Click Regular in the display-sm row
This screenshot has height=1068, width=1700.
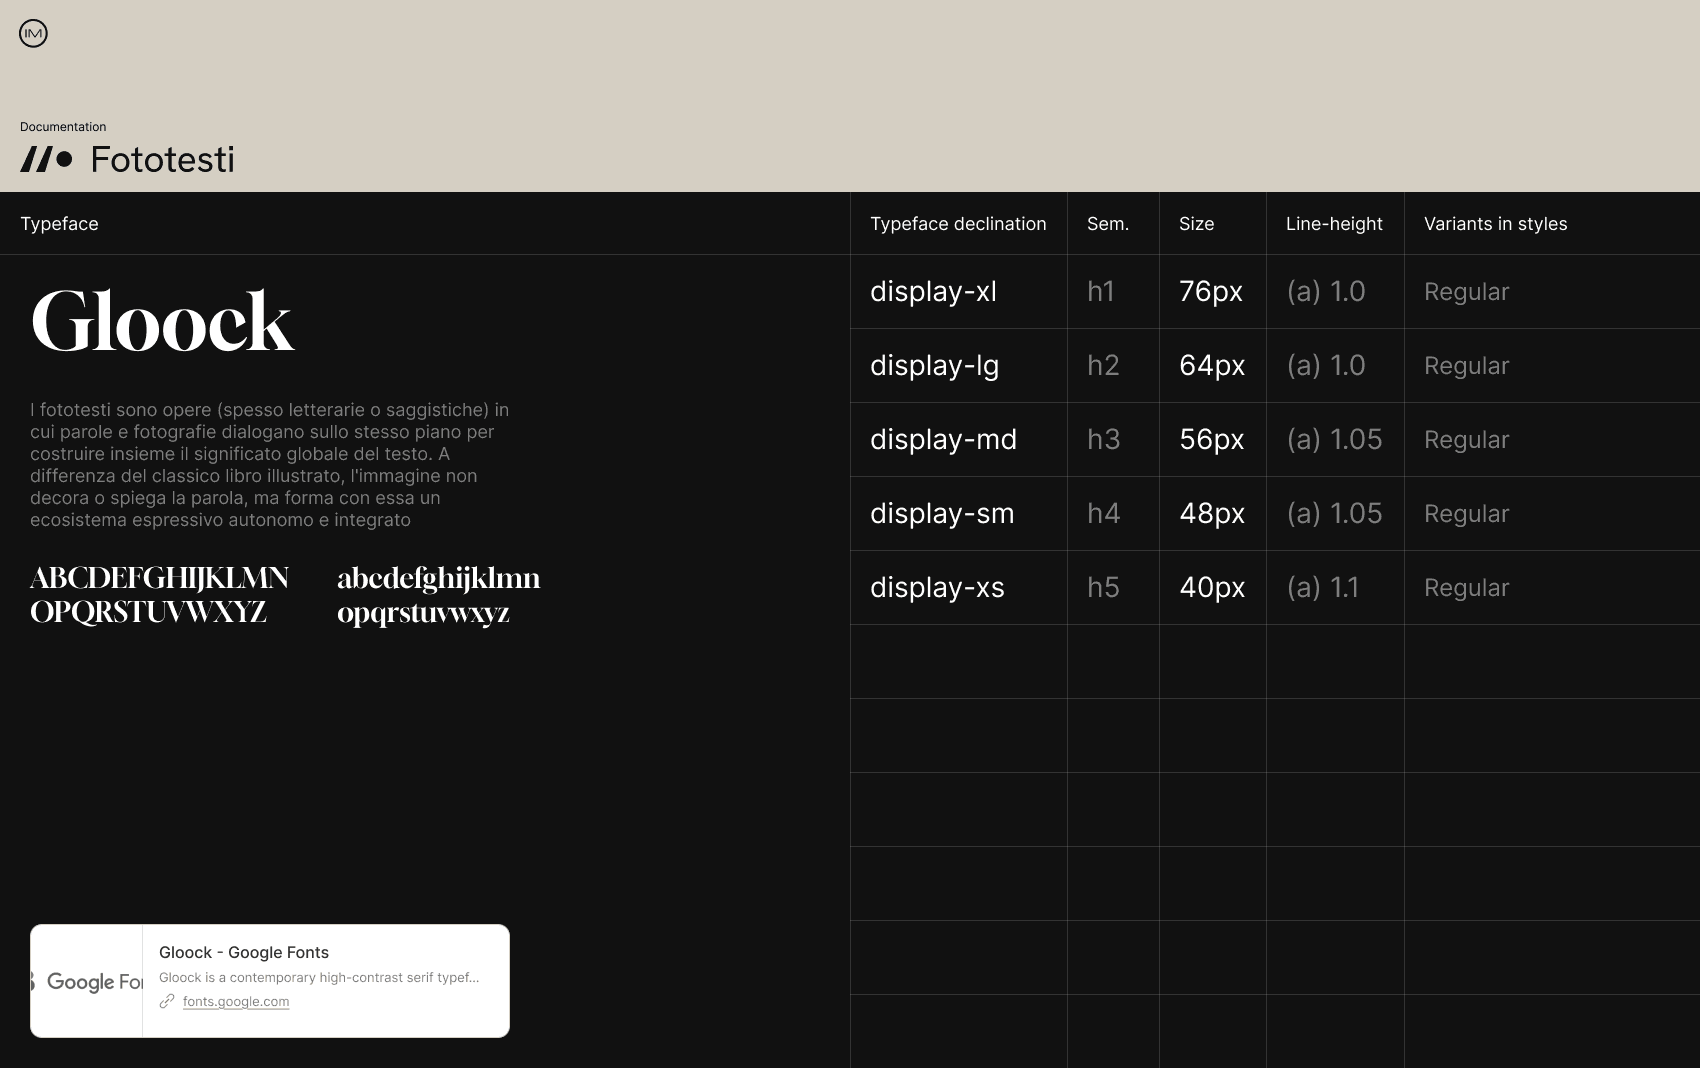(x=1466, y=514)
